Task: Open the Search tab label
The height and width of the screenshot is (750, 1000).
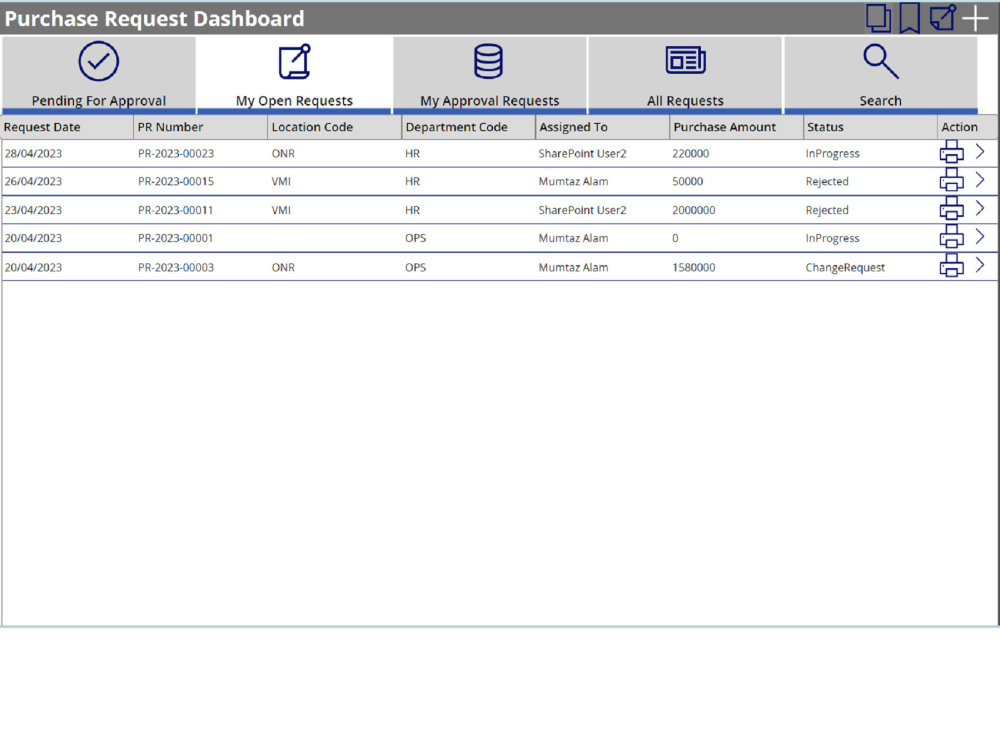Action: tap(880, 101)
